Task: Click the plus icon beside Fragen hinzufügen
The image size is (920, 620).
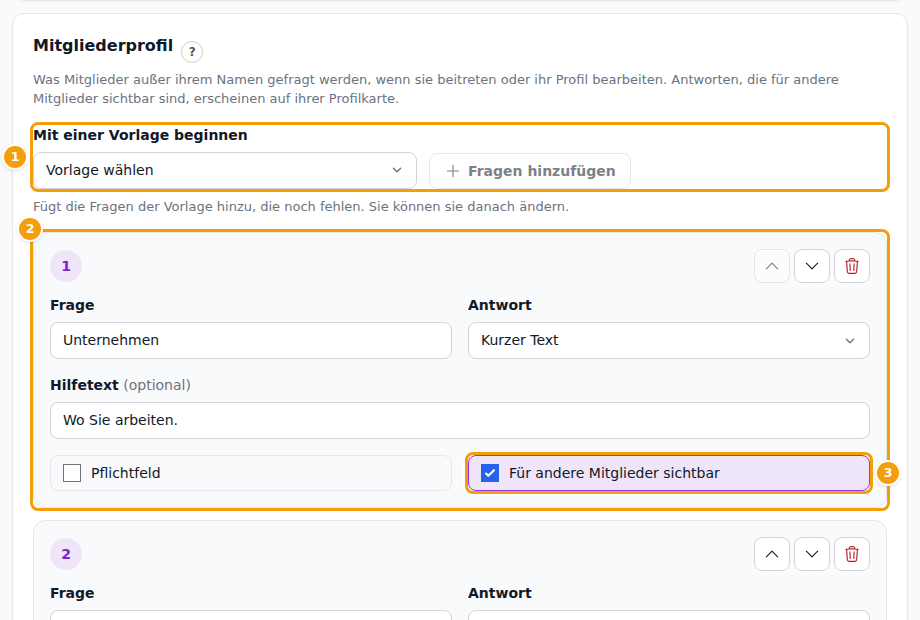Action: [452, 171]
